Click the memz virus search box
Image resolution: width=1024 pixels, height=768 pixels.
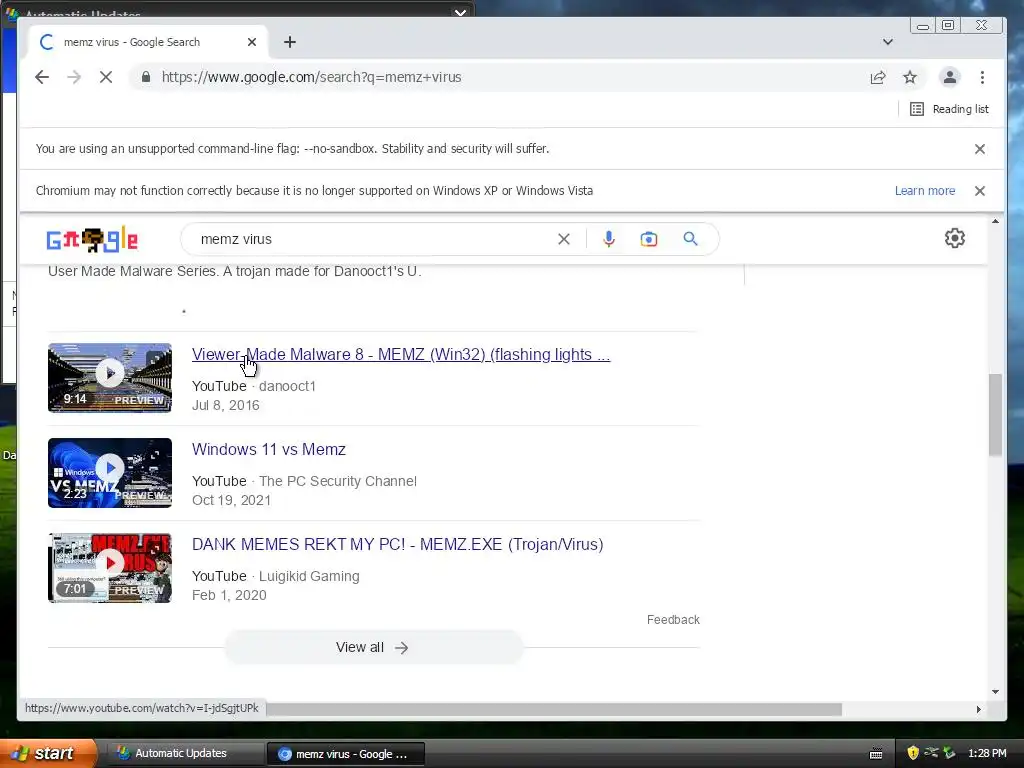[372, 239]
